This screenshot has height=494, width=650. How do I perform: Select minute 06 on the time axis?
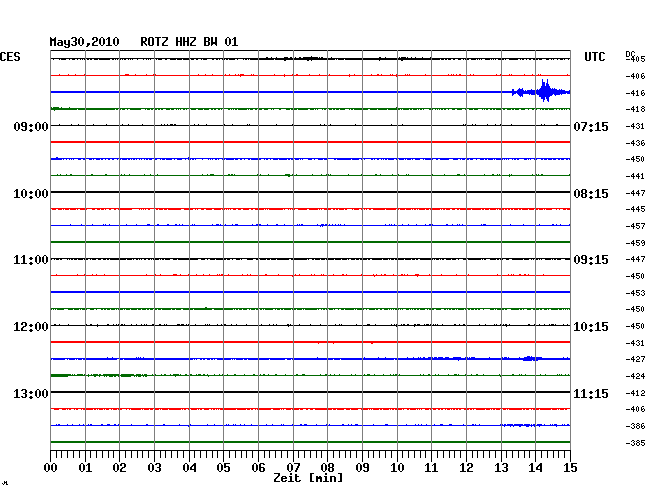click(258, 467)
